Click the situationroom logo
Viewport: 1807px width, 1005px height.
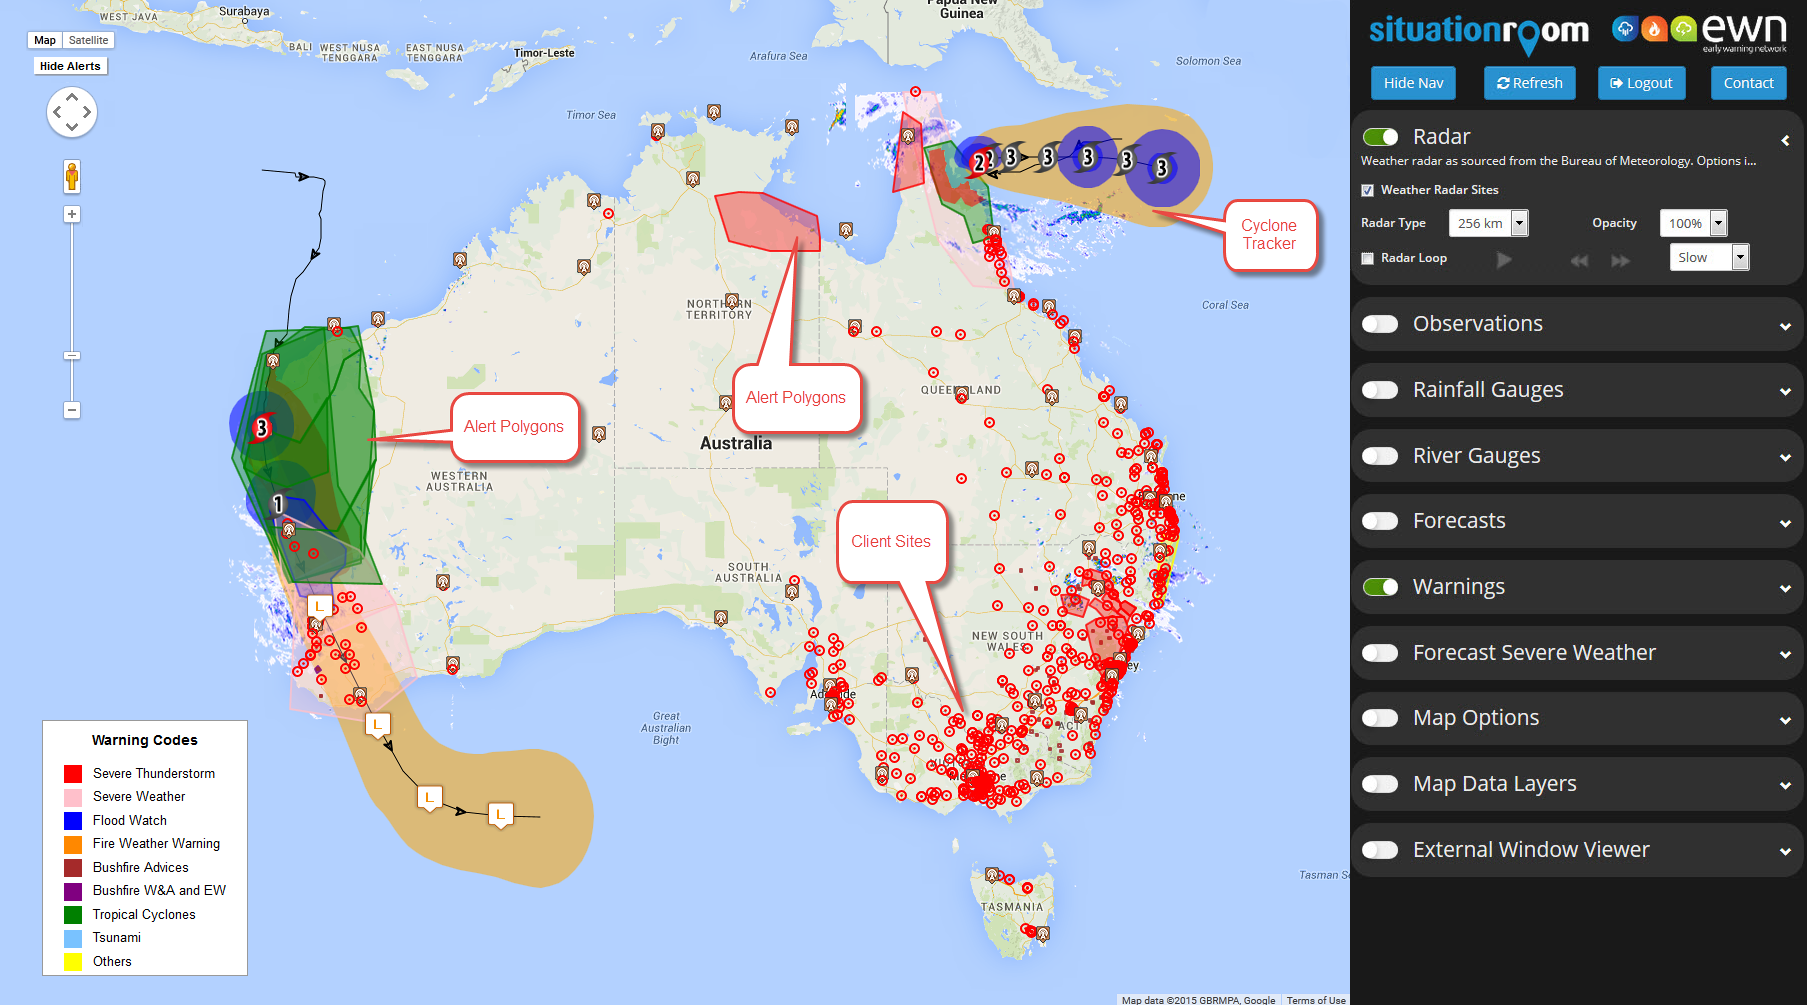click(x=1478, y=33)
